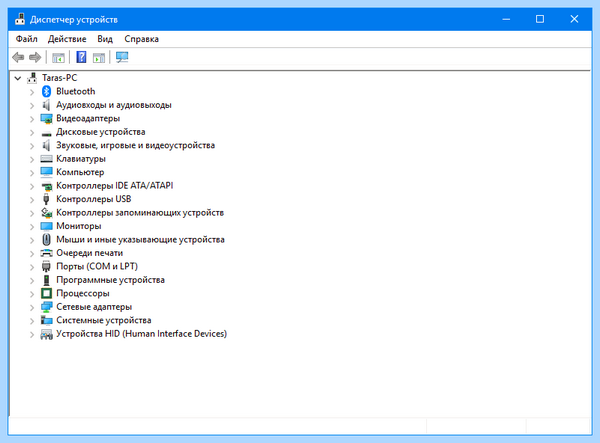Expand the Дисковые устройства node

point(32,132)
